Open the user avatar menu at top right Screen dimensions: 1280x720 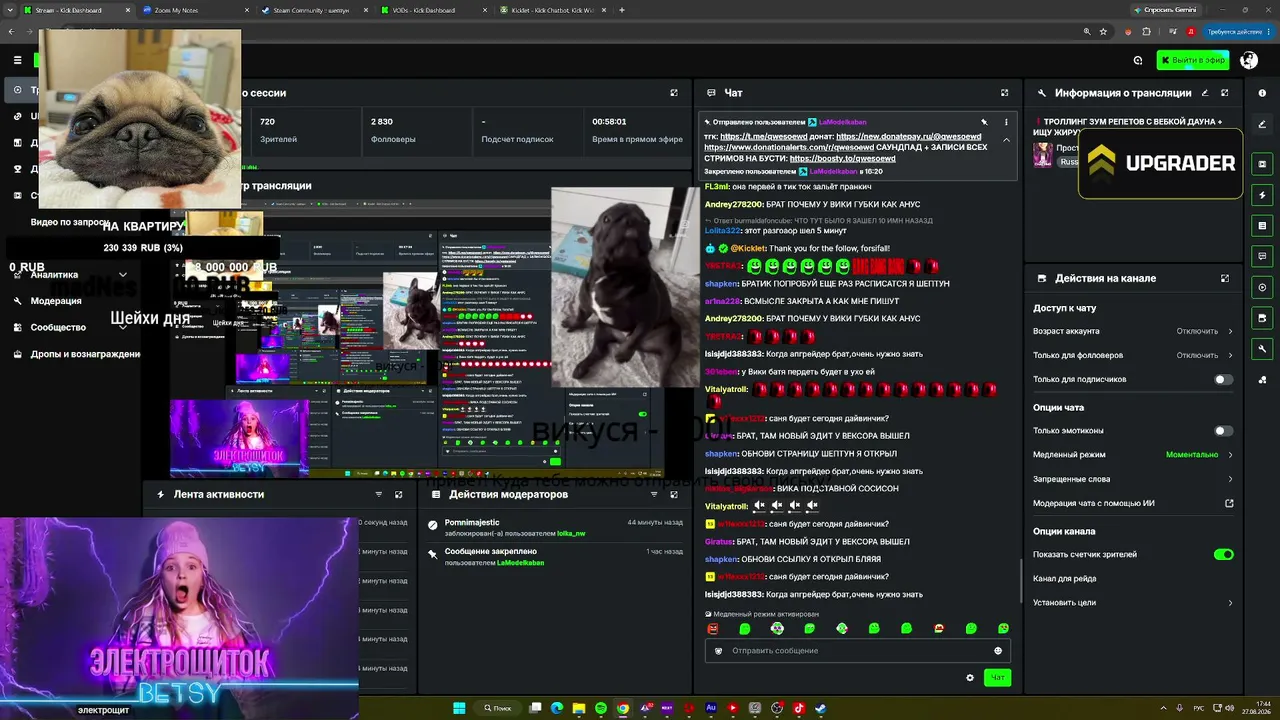1248,60
